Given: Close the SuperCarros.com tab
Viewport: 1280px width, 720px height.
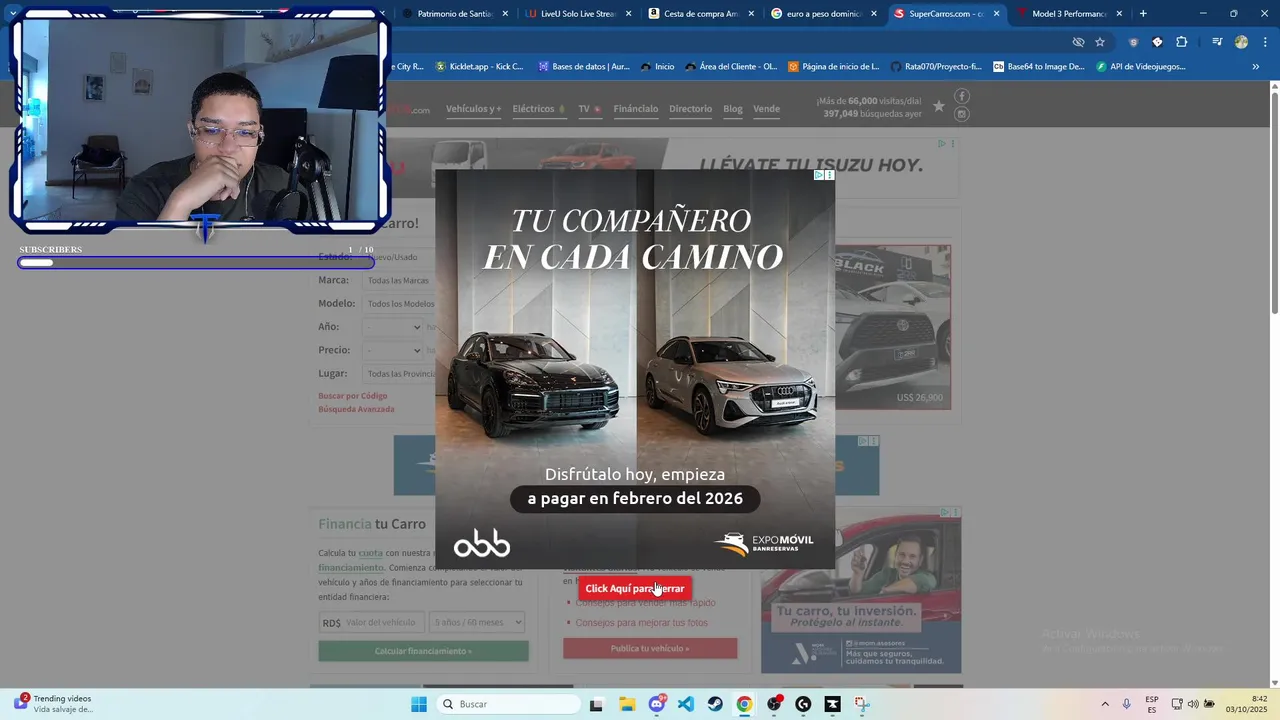Looking at the screenshot, I should [996, 14].
